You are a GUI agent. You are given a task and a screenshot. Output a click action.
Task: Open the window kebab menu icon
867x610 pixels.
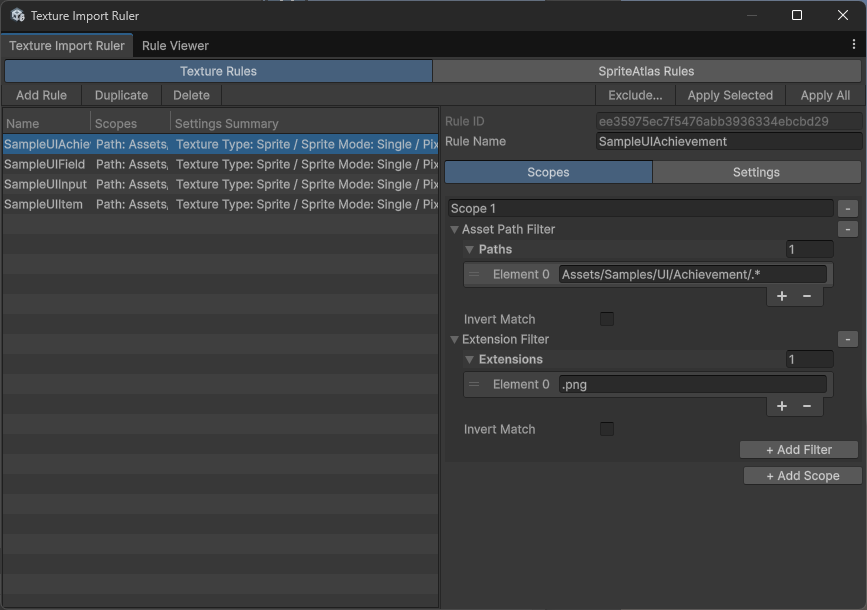[x=854, y=45]
